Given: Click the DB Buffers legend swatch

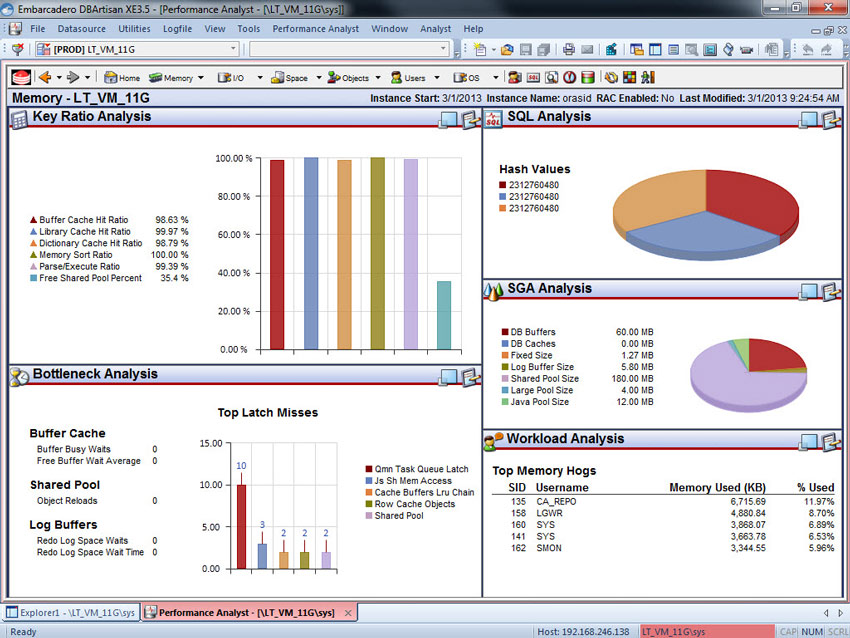Looking at the screenshot, I should pyautogui.click(x=505, y=332).
